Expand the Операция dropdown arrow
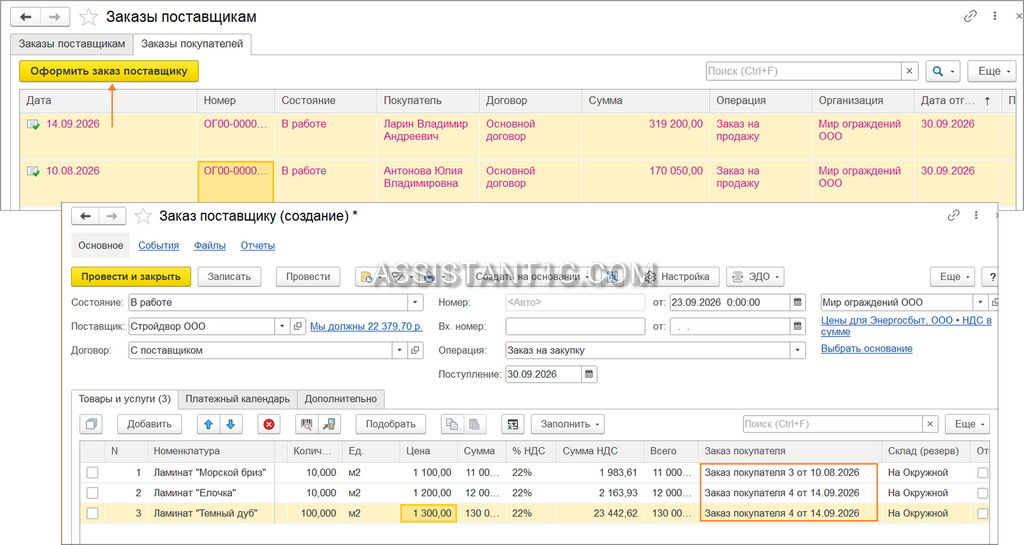This screenshot has width=1024, height=545. [x=797, y=350]
